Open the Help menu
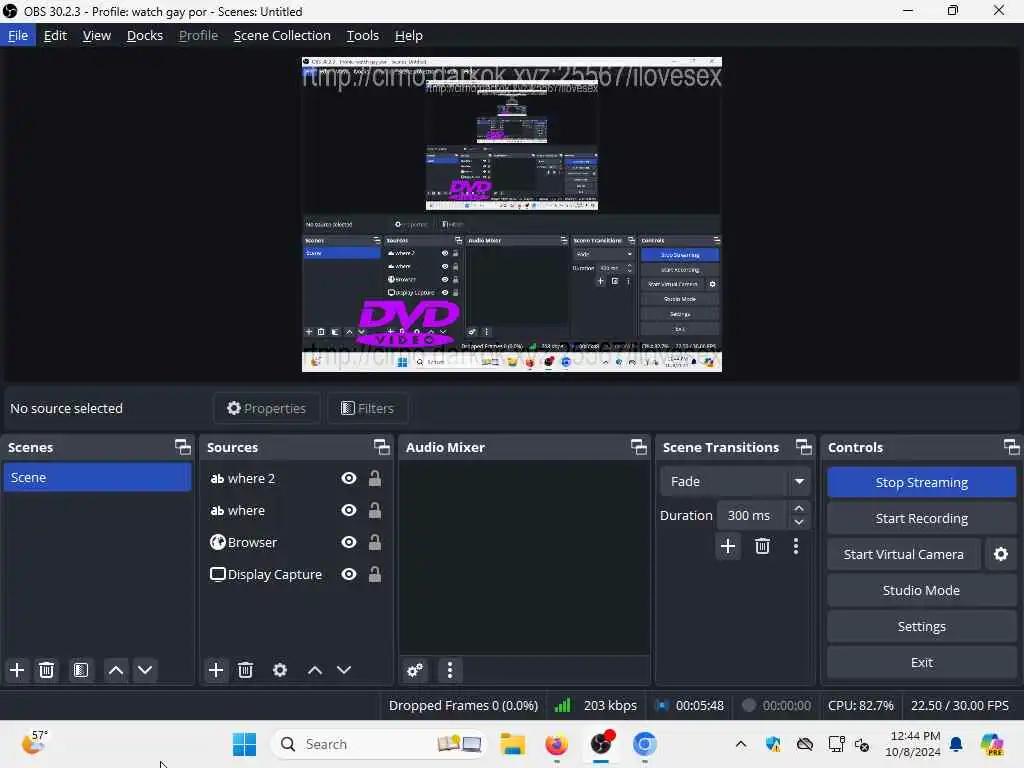Screen dimensions: 1024x768 tap(409, 35)
